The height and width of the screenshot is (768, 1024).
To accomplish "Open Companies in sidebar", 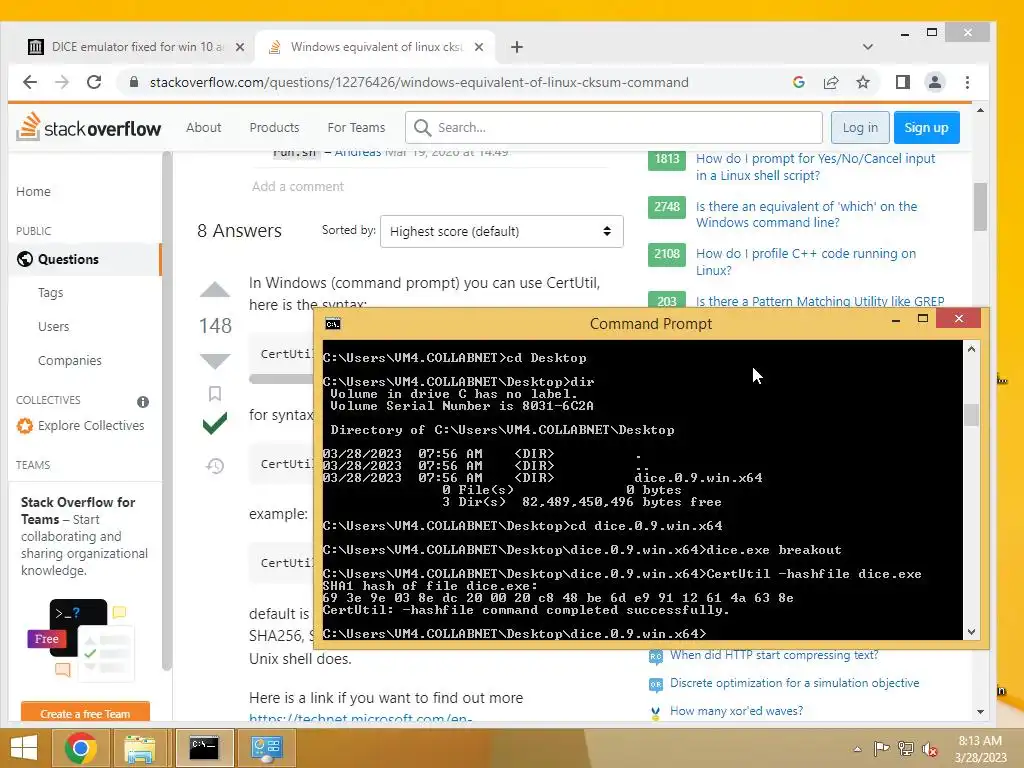I will [70, 360].
